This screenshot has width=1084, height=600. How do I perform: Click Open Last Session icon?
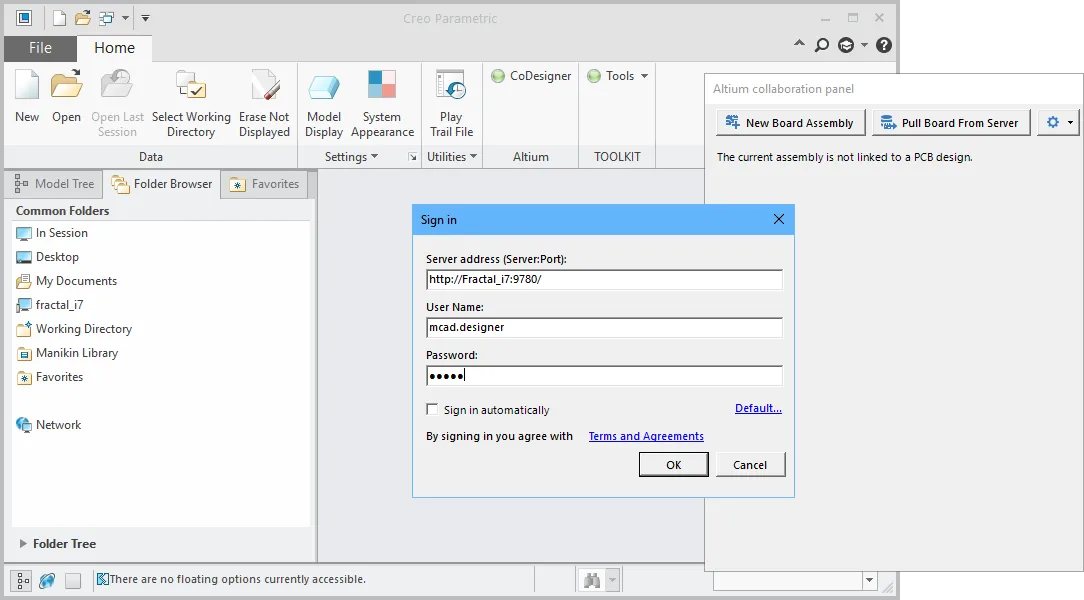(117, 104)
